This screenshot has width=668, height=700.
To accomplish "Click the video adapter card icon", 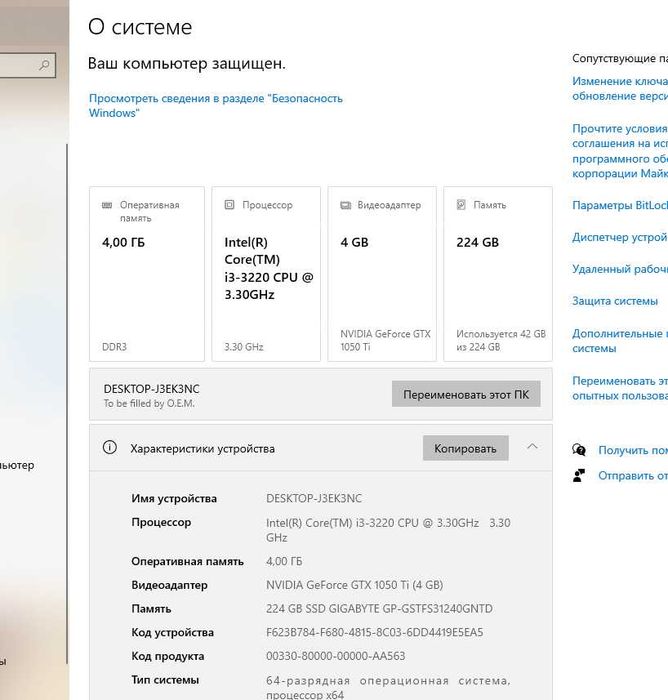I will point(346,205).
